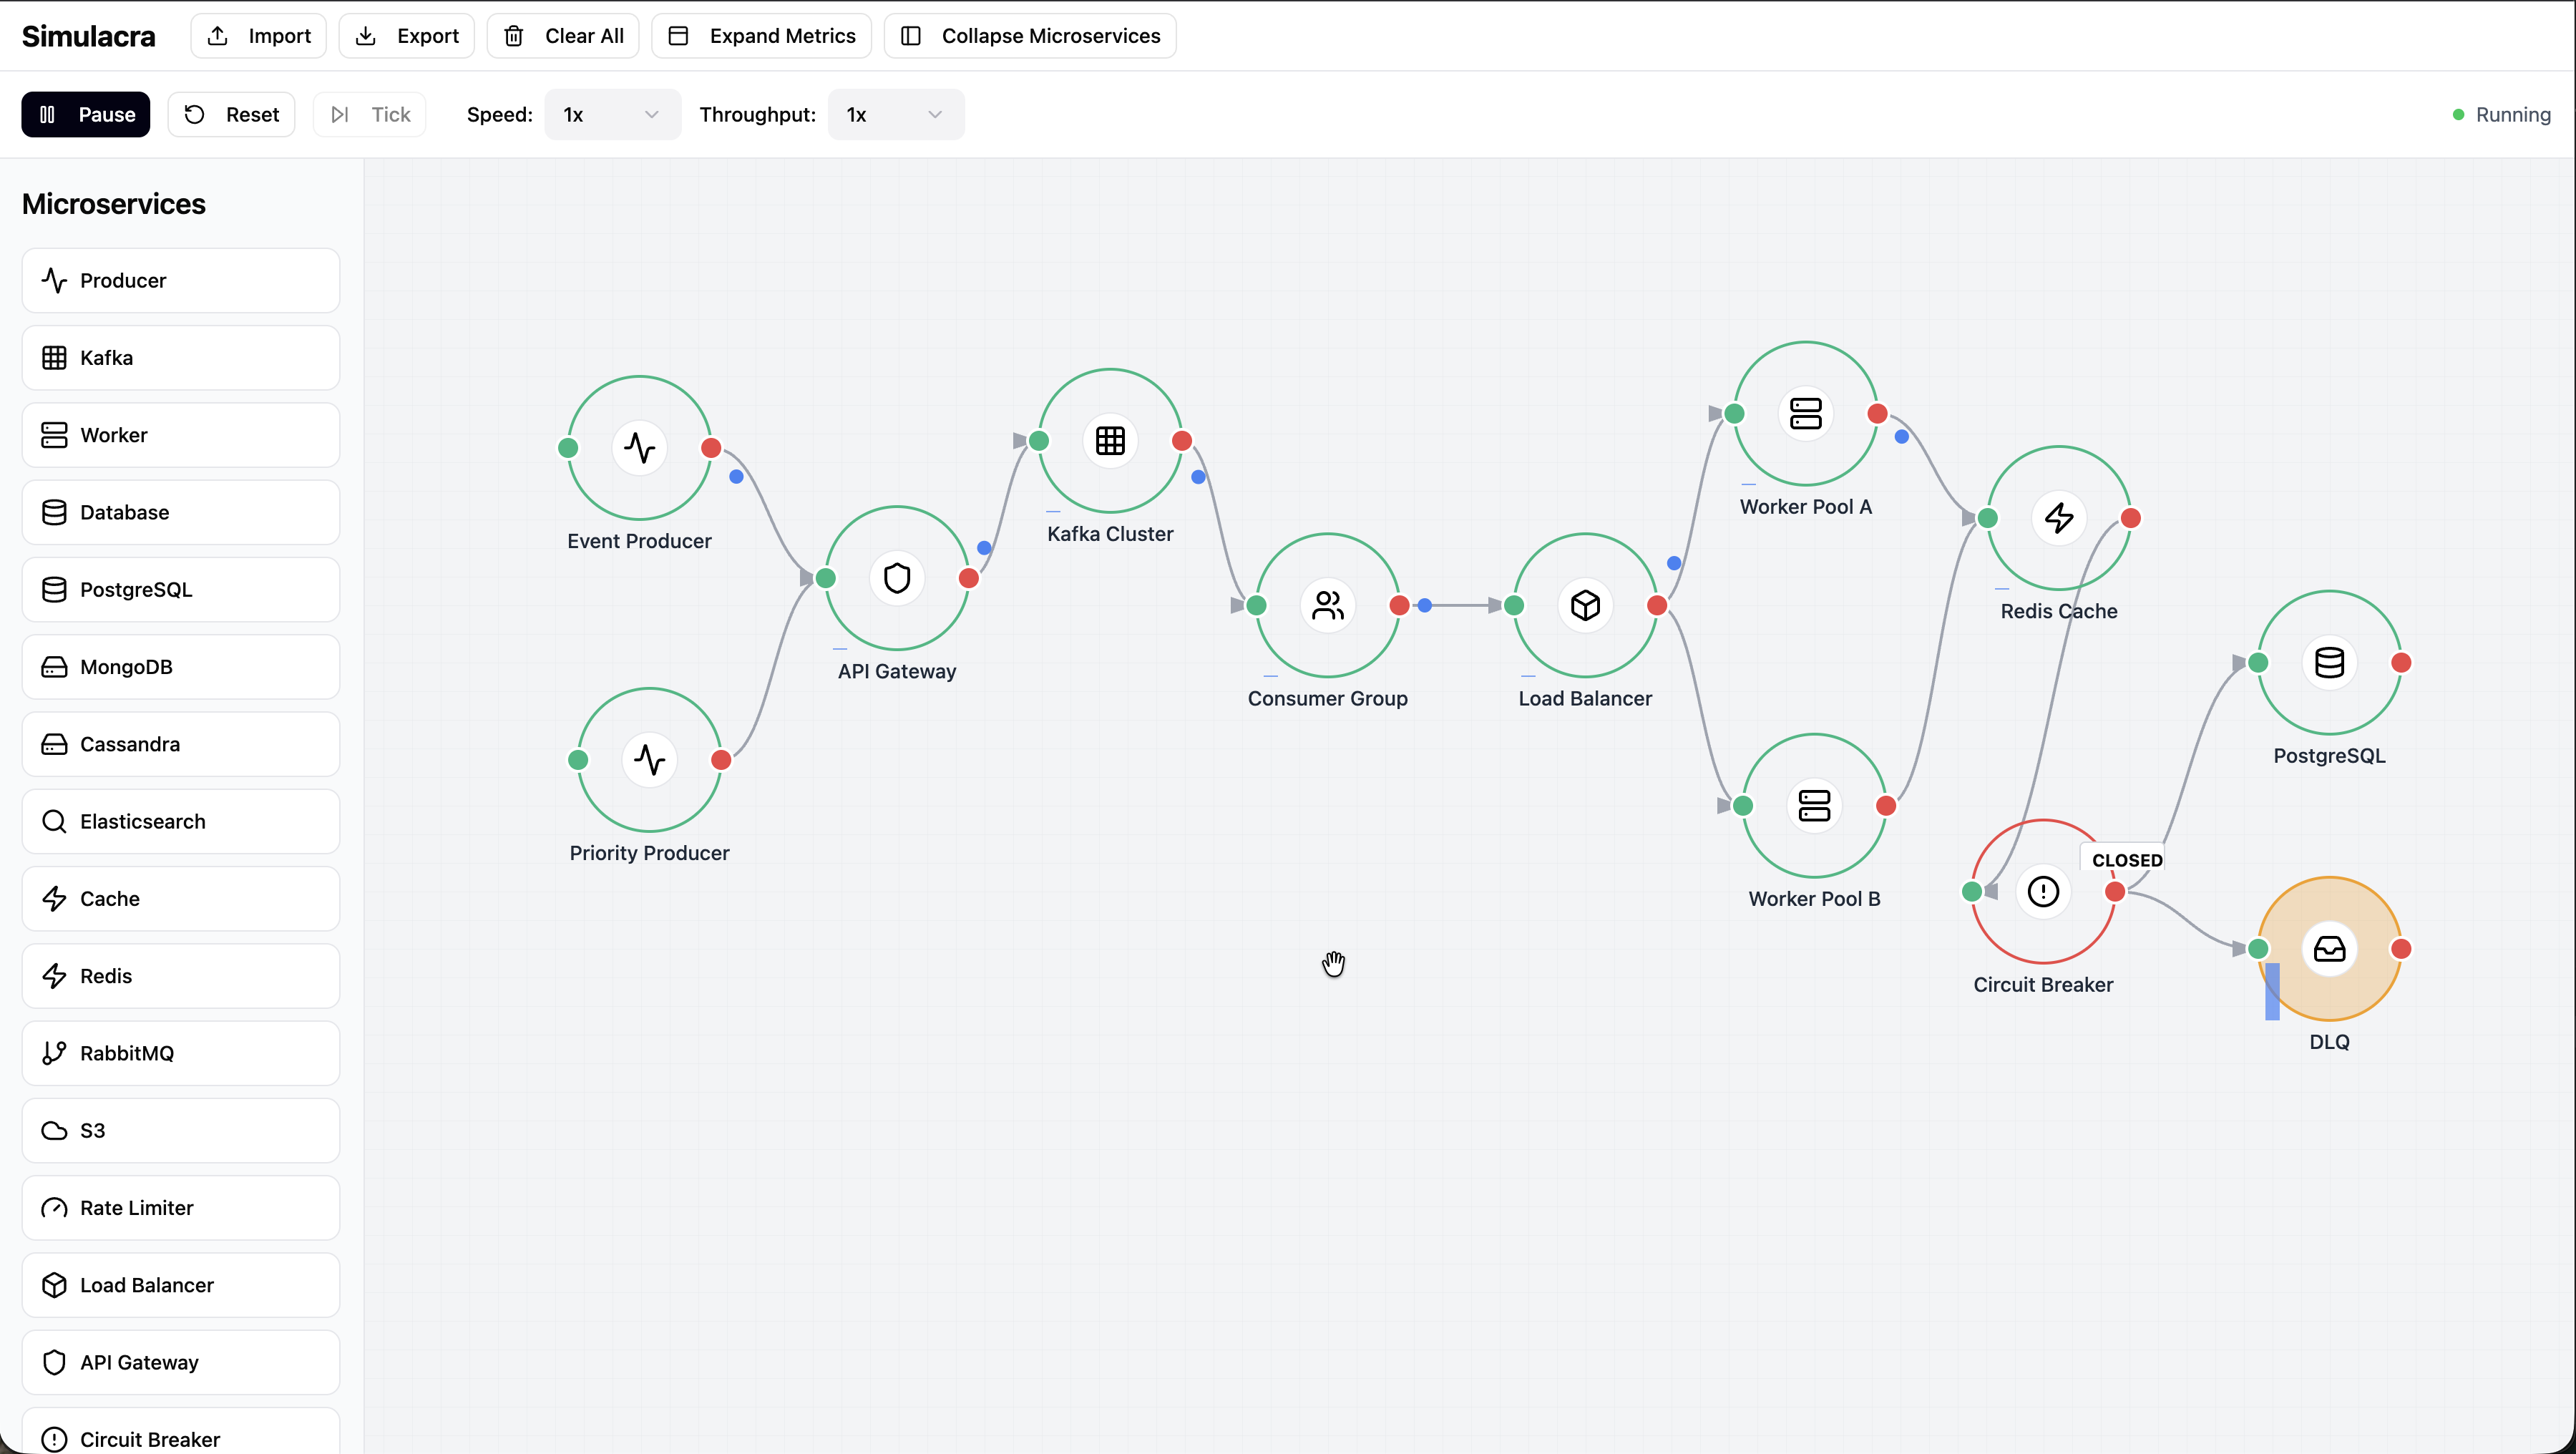Screen dimensions: 2576x1454
Task: Click the Clear All button
Action: 563,36
